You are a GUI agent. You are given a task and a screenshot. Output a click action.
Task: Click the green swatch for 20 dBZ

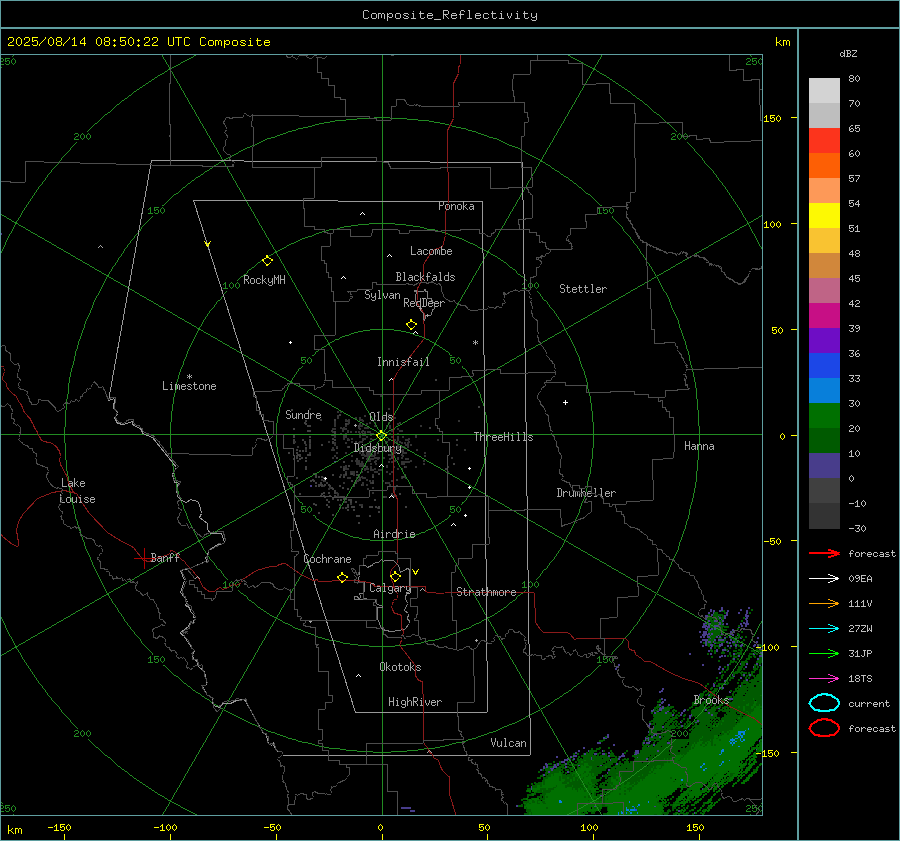824,415
